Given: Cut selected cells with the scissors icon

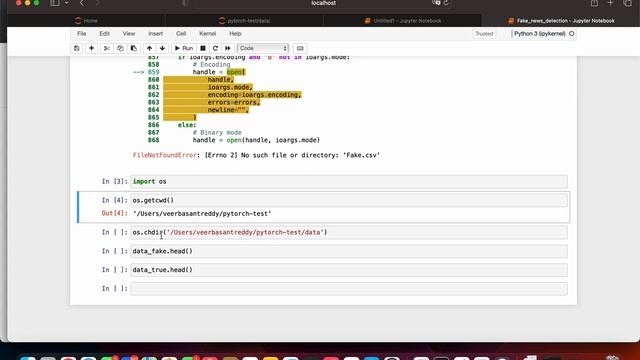Looking at the screenshot, I should pos(107,48).
